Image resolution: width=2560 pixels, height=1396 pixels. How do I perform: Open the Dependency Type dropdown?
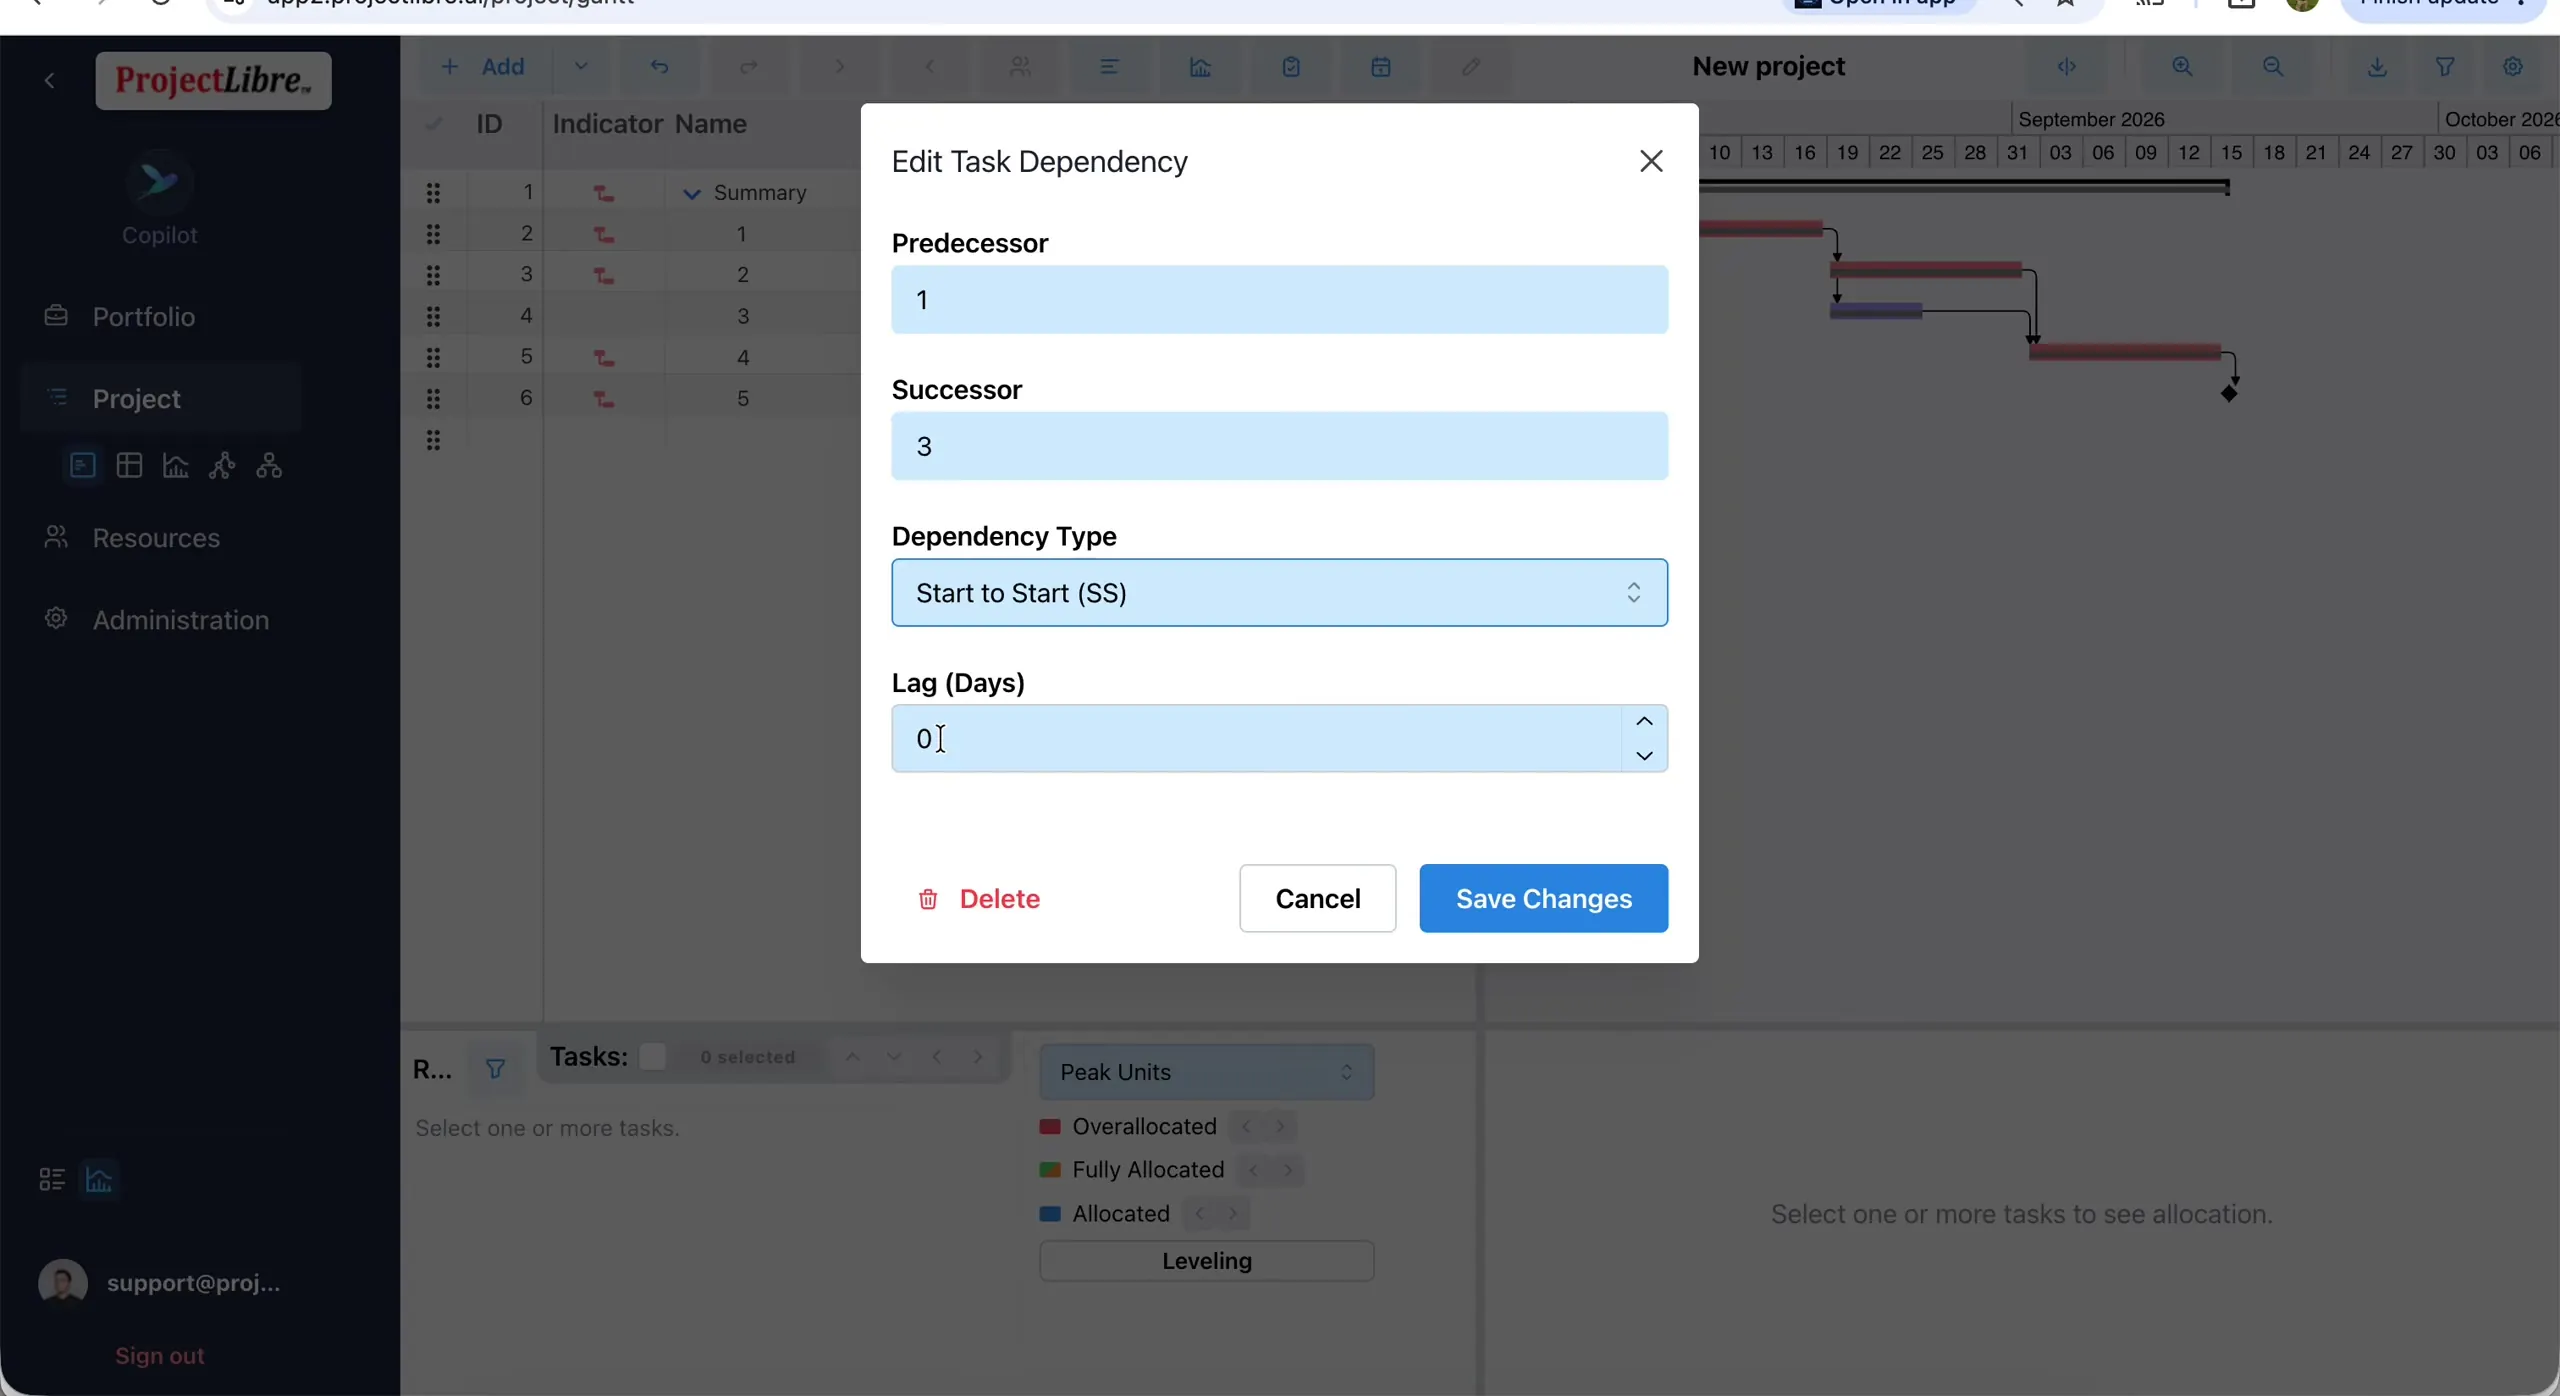1279,593
